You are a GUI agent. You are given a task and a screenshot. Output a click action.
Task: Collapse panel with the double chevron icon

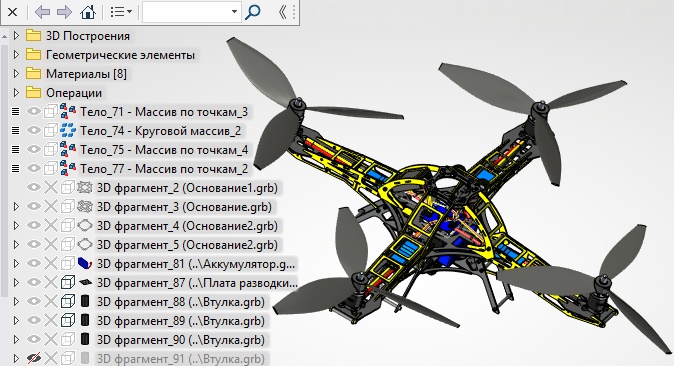coord(282,12)
